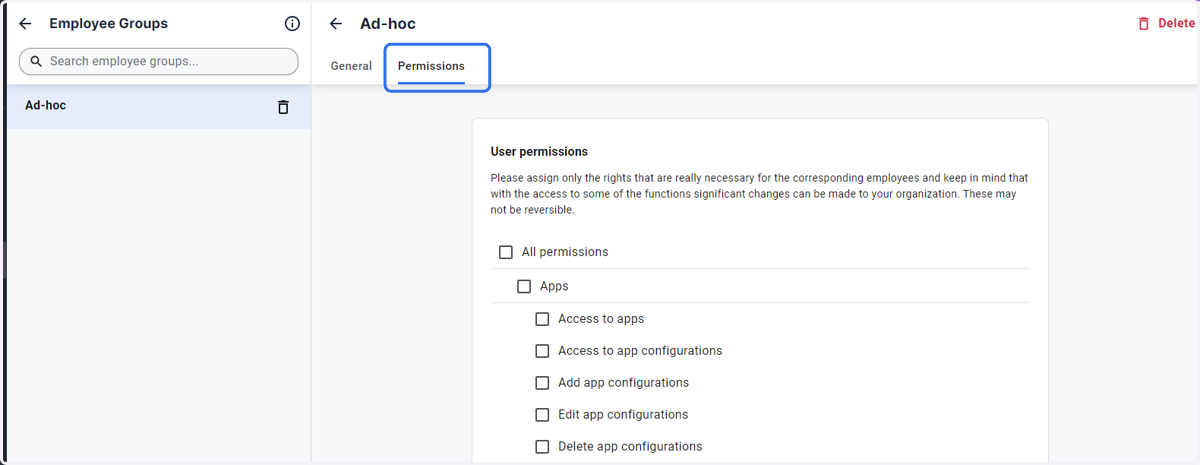The height and width of the screenshot is (465, 1200).
Task: Focus the Search employee groups field
Action: [159, 61]
